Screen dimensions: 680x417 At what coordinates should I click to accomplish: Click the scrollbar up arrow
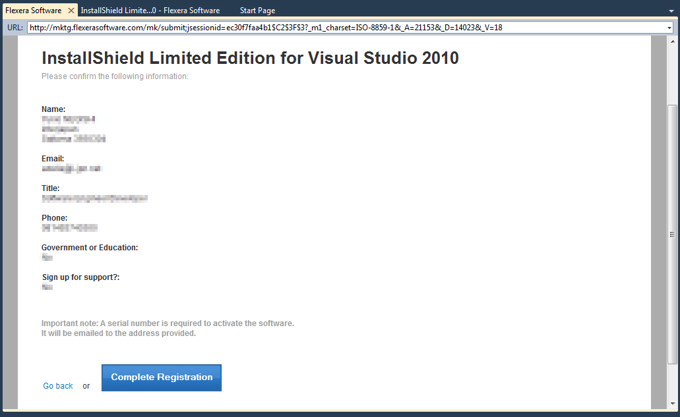click(x=673, y=42)
